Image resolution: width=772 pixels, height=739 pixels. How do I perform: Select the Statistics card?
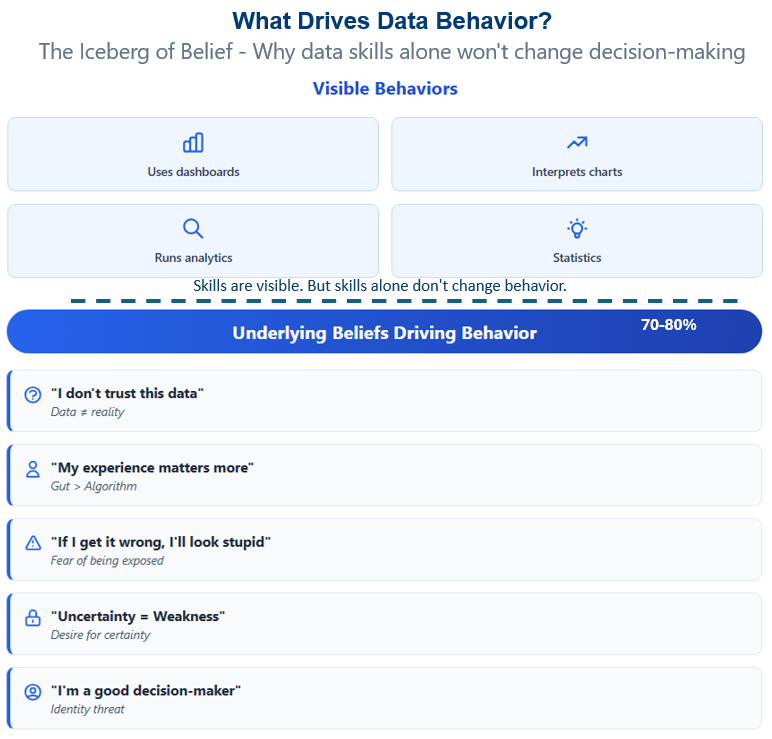pyautogui.click(x=577, y=241)
